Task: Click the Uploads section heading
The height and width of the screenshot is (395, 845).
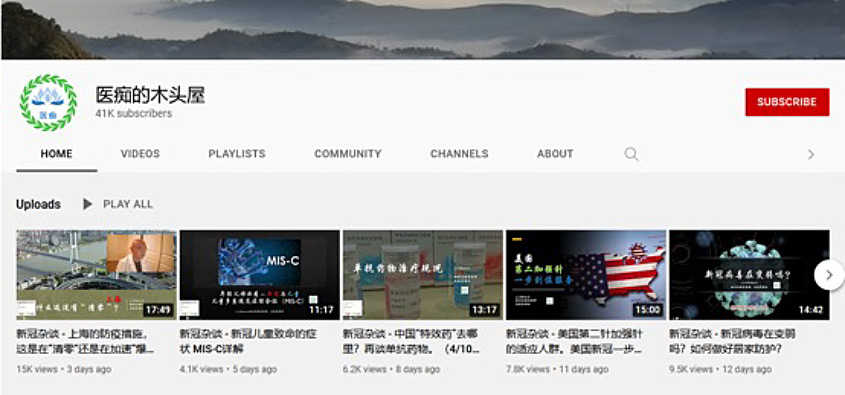Action: tap(38, 205)
